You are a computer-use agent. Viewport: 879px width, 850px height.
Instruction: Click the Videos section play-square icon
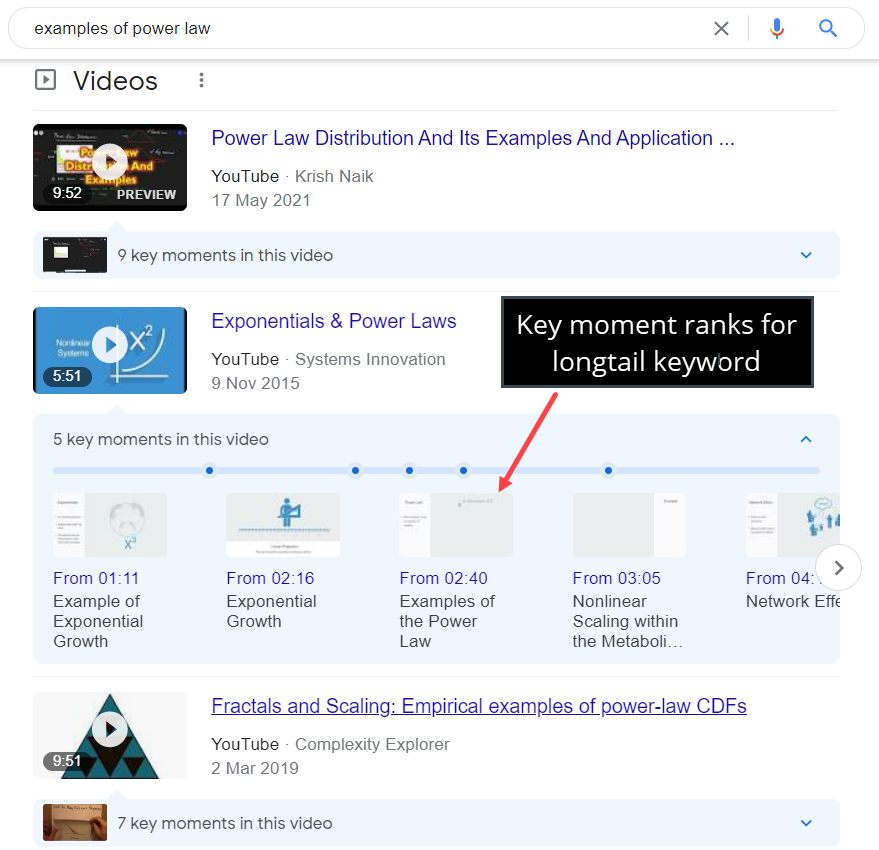(x=45, y=80)
